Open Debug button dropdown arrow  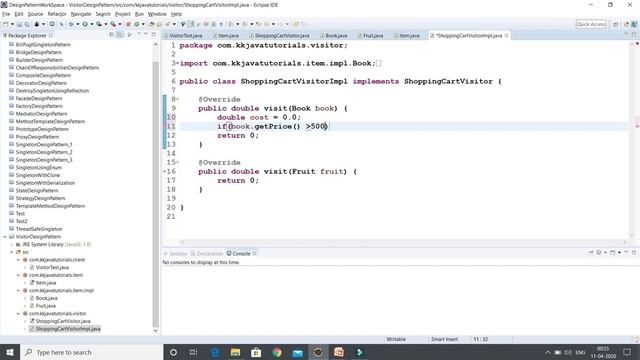78,24
